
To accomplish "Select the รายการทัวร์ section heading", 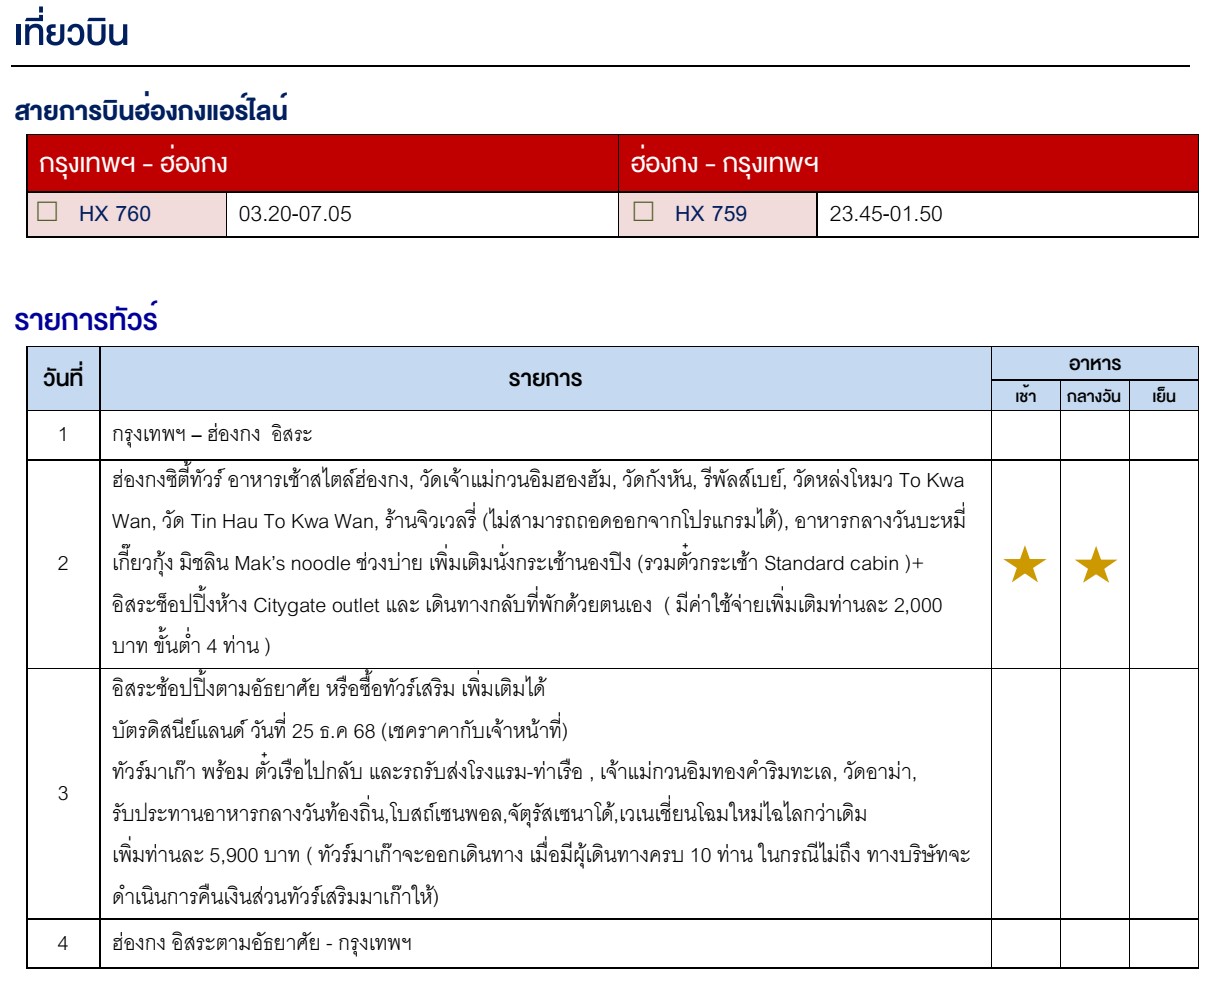I will click(86, 320).
